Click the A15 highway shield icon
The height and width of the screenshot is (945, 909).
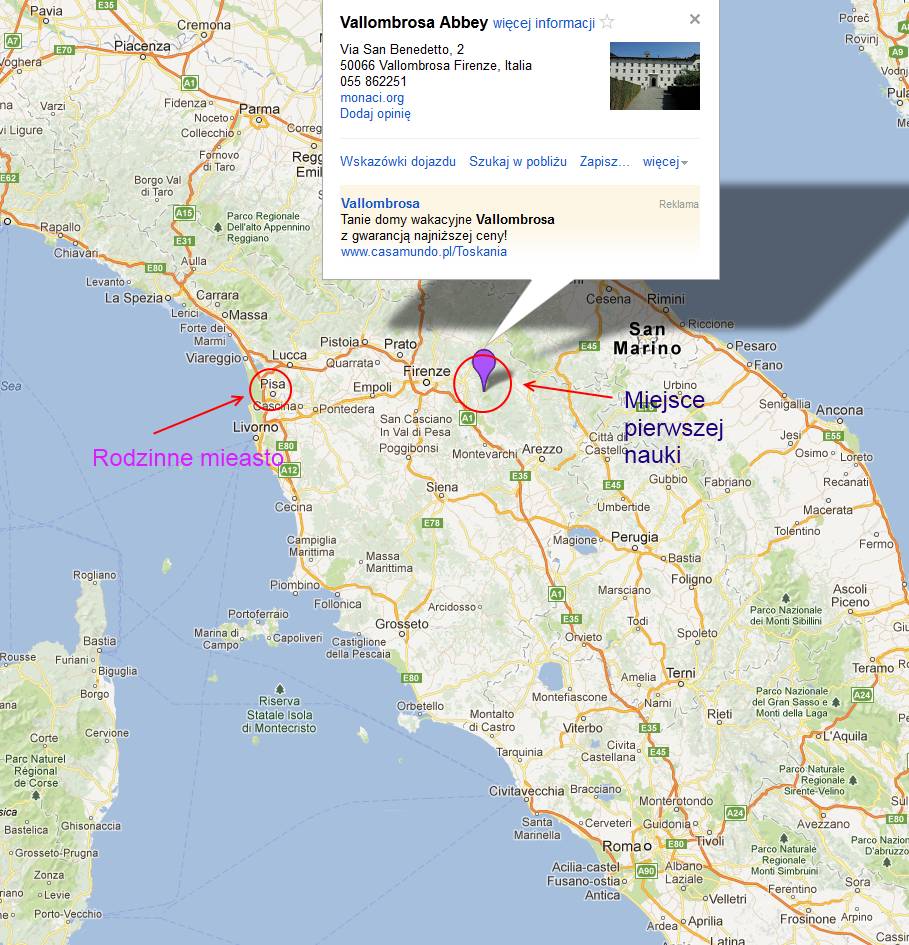[x=184, y=213]
